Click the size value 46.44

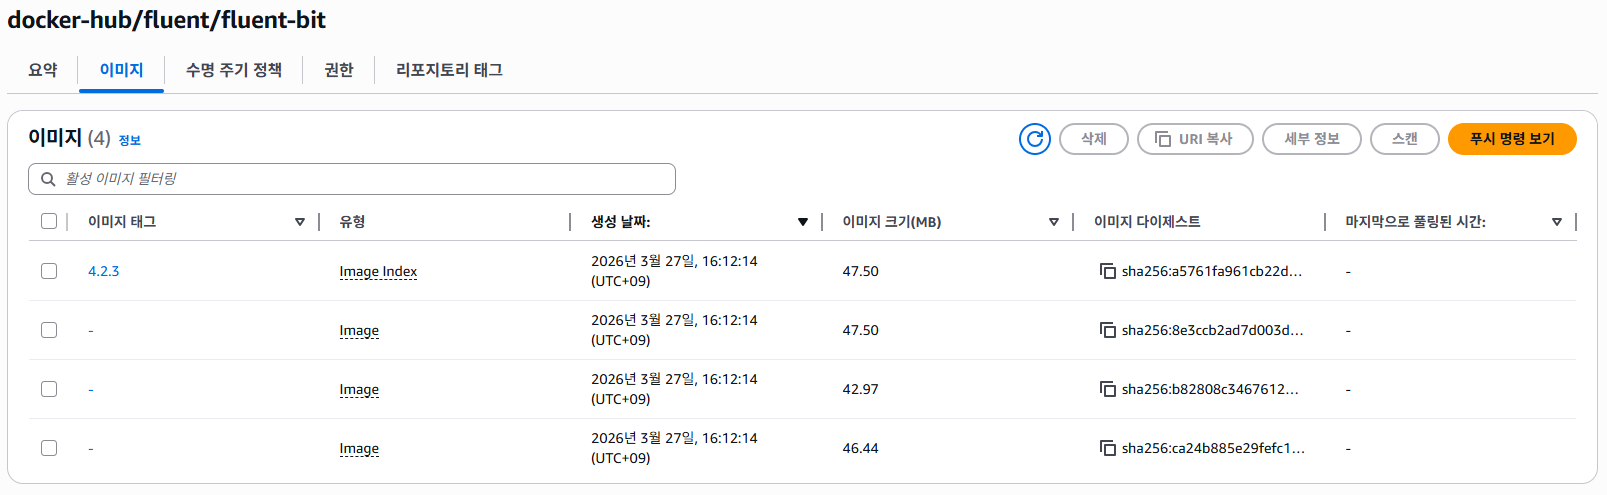click(860, 448)
